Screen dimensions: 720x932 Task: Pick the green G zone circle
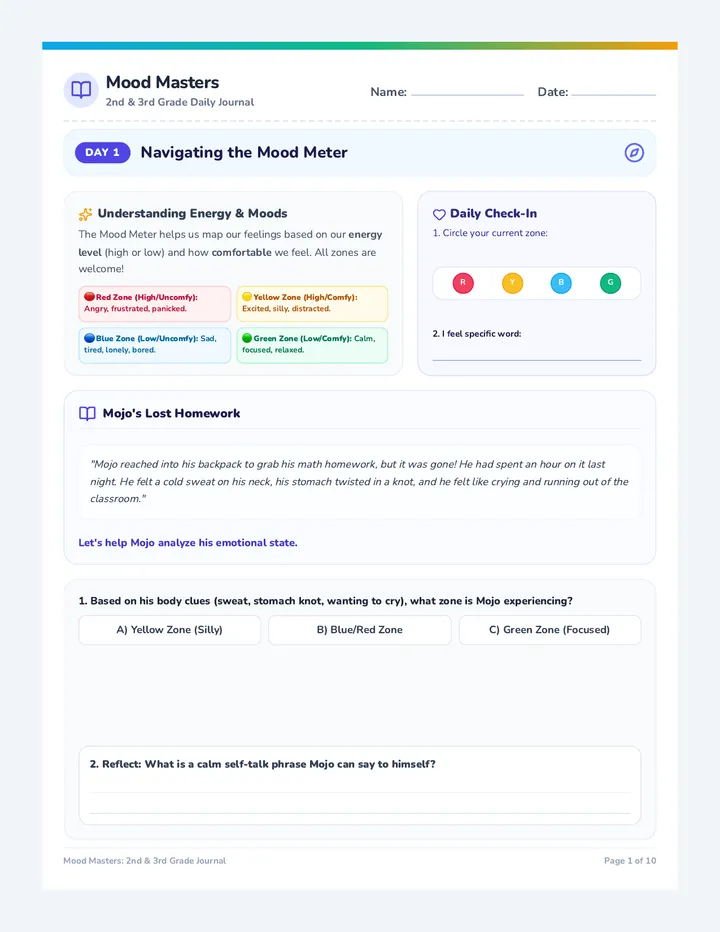pyautogui.click(x=611, y=283)
